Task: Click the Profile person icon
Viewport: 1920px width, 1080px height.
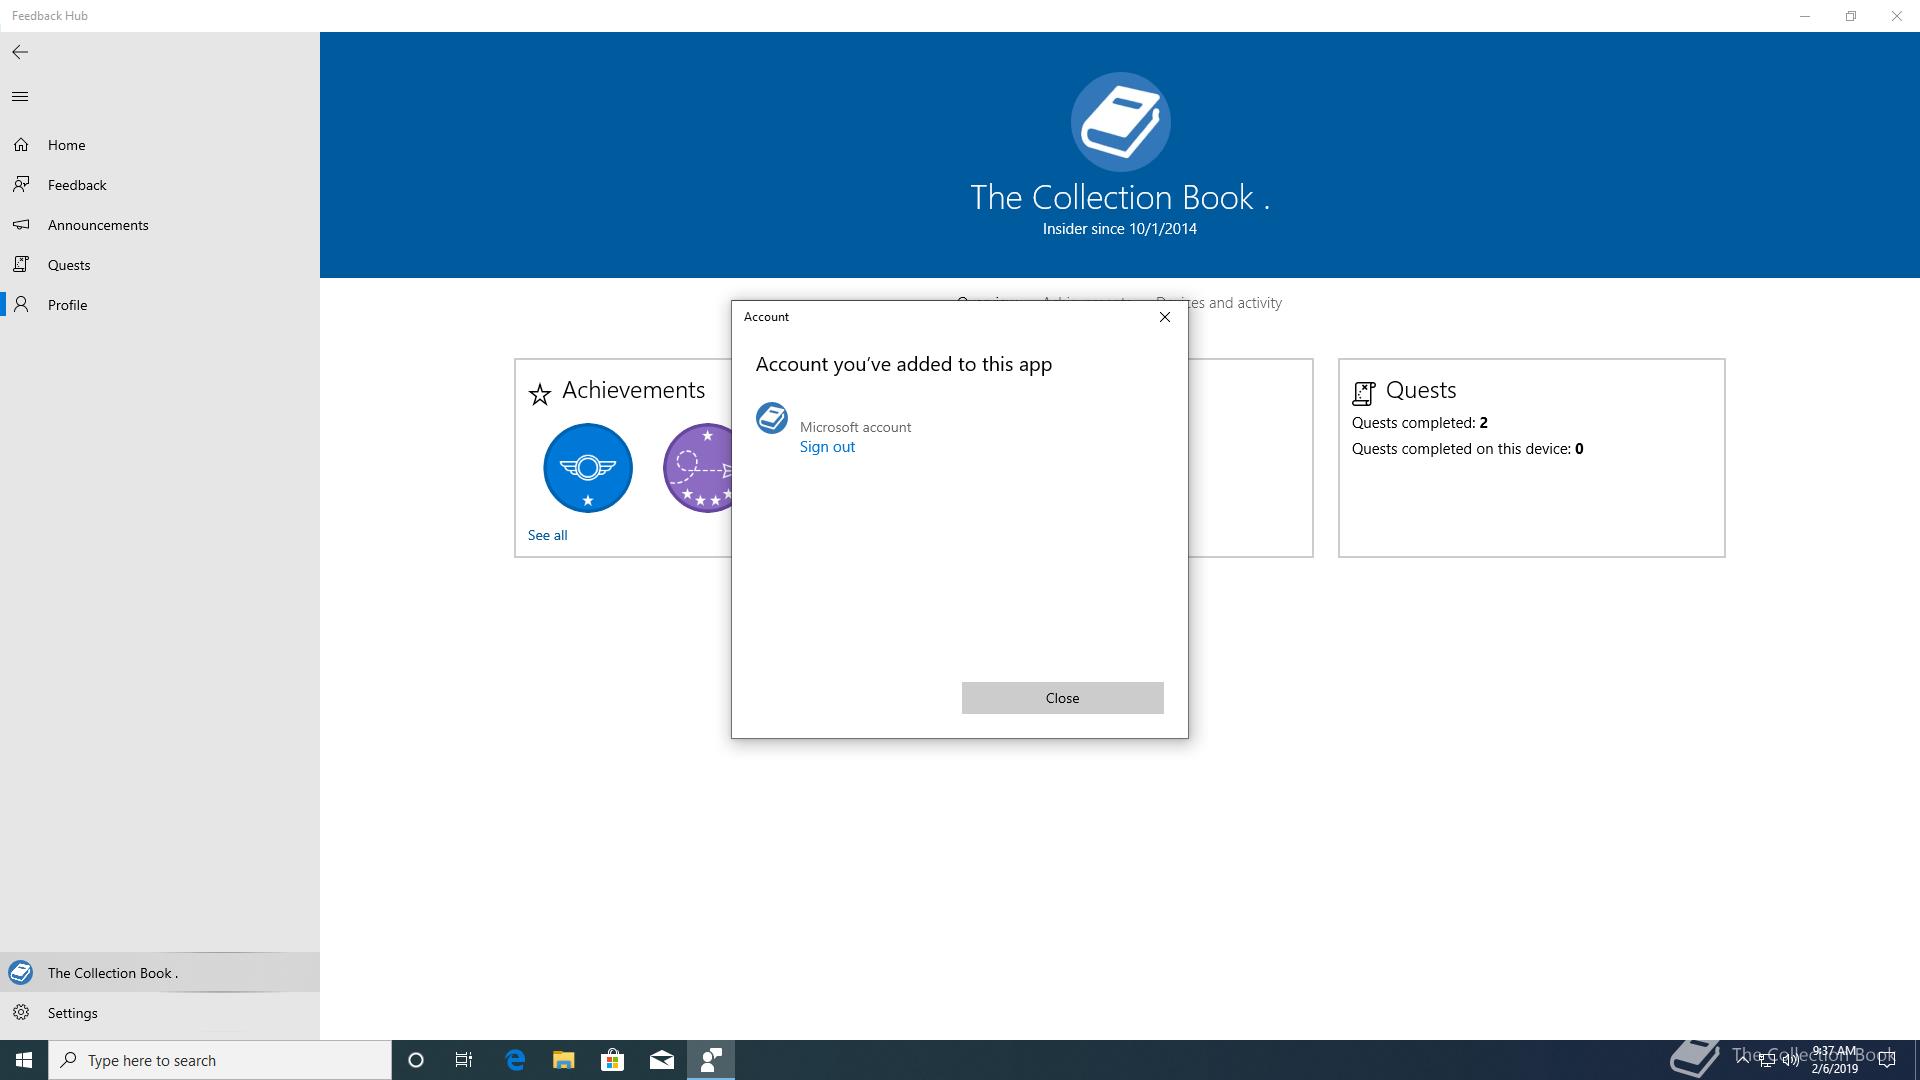Action: click(21, 304)
